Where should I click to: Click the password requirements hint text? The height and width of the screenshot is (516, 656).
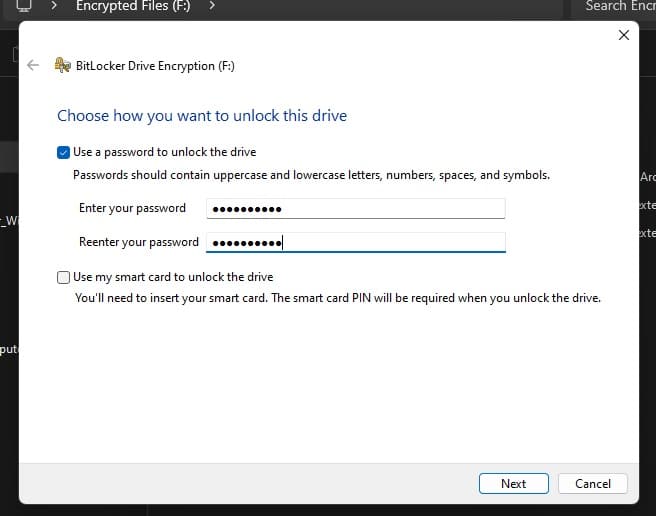[311, 175]
